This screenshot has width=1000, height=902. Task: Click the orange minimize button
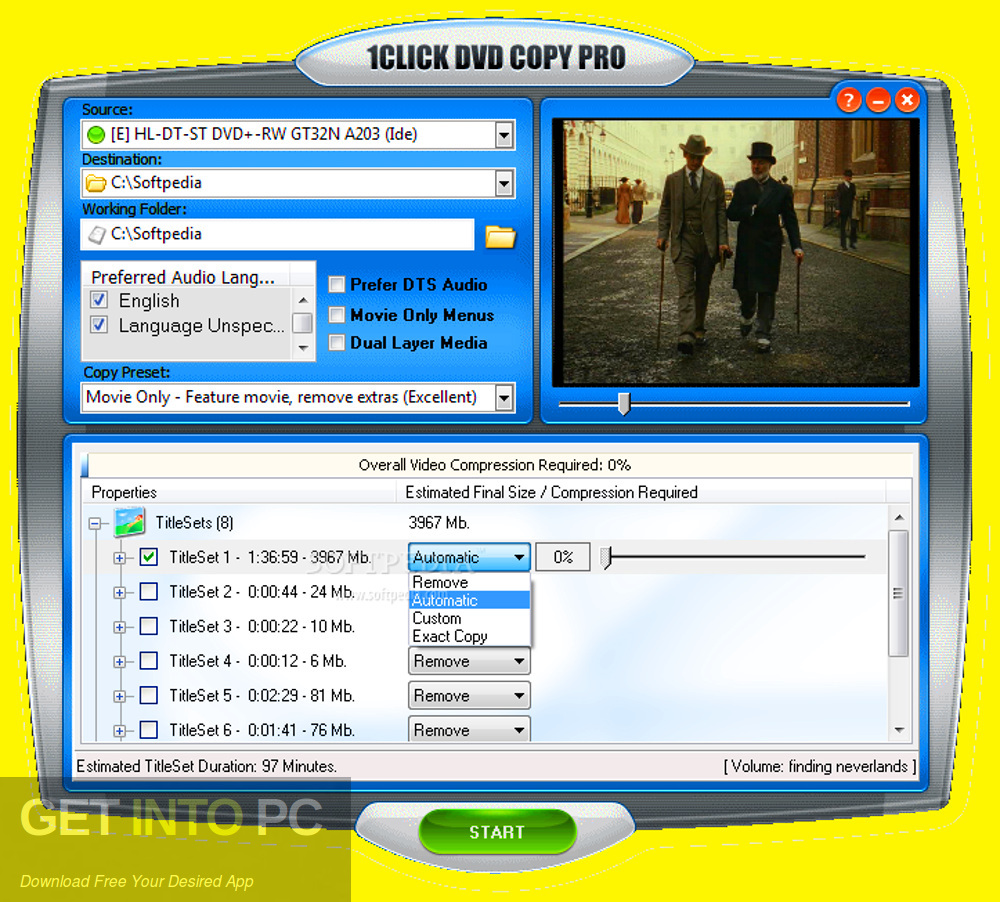pos(878,100)
